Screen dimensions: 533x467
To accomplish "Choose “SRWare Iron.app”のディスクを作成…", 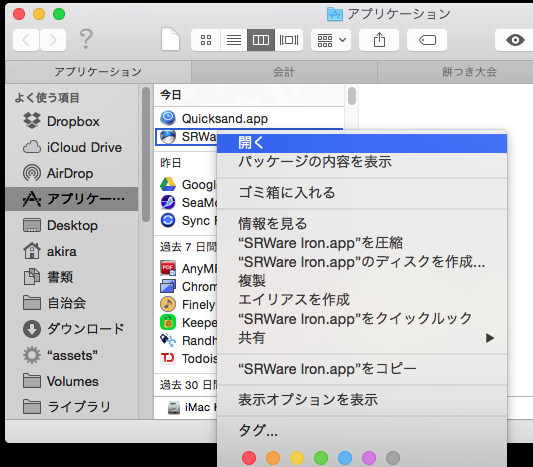I will point(362,262).
